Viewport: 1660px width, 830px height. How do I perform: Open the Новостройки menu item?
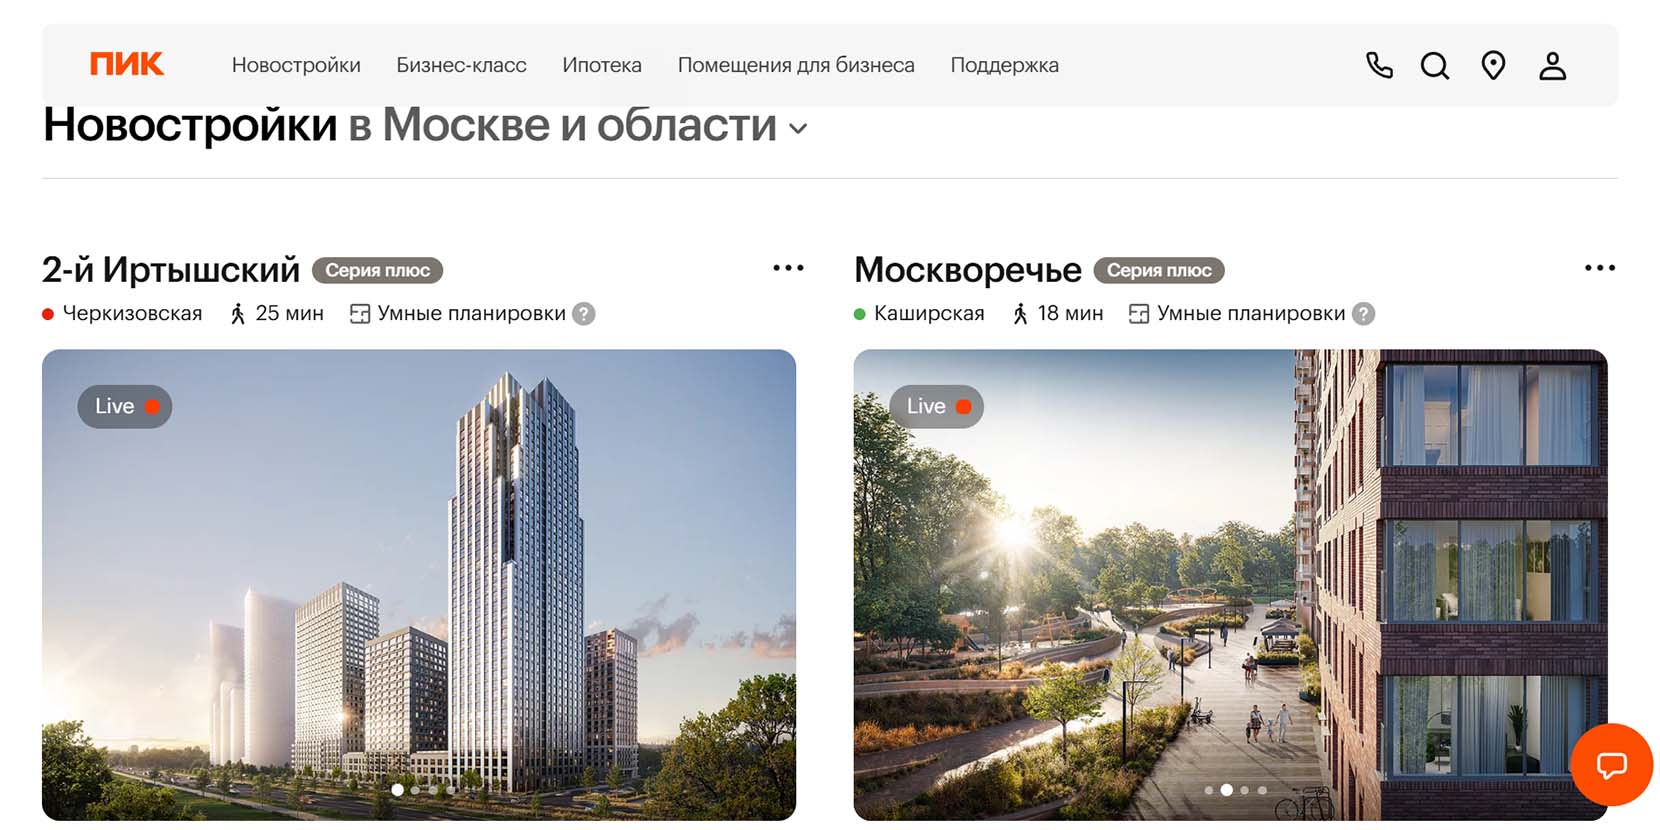tap(296, 65)
